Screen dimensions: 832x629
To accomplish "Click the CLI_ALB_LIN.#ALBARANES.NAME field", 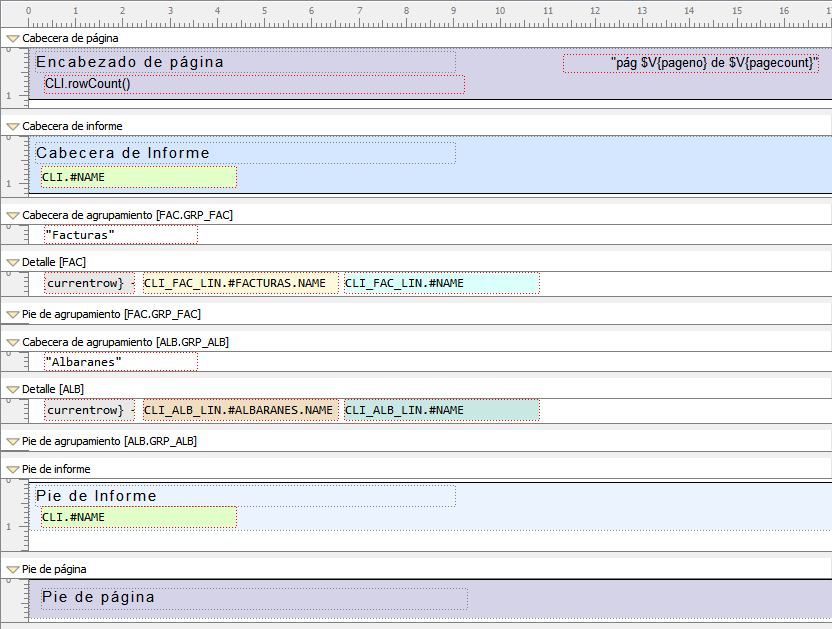I will tap(240, 410).
